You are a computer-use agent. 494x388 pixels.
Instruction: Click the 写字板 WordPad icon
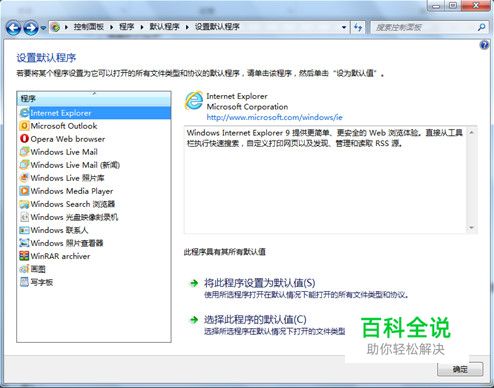24,282
